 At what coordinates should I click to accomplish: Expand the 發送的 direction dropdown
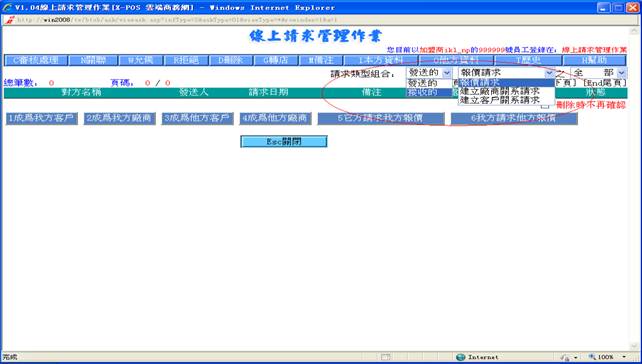(x=429, y=73)
